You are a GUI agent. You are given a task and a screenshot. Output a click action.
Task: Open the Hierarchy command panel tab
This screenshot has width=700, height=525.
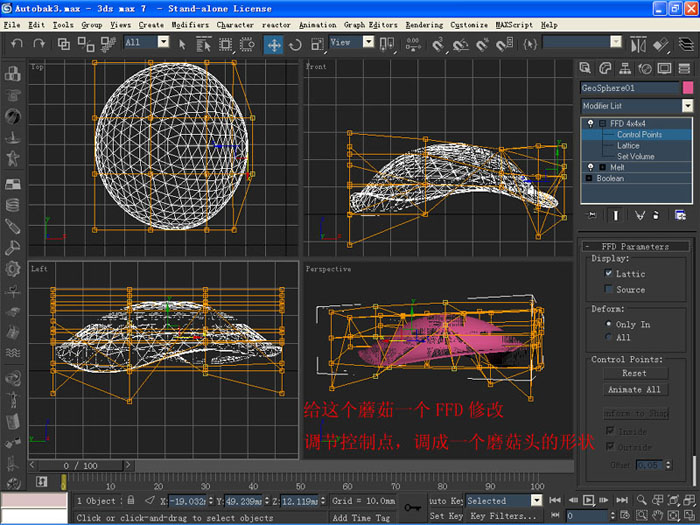[625, 68]
